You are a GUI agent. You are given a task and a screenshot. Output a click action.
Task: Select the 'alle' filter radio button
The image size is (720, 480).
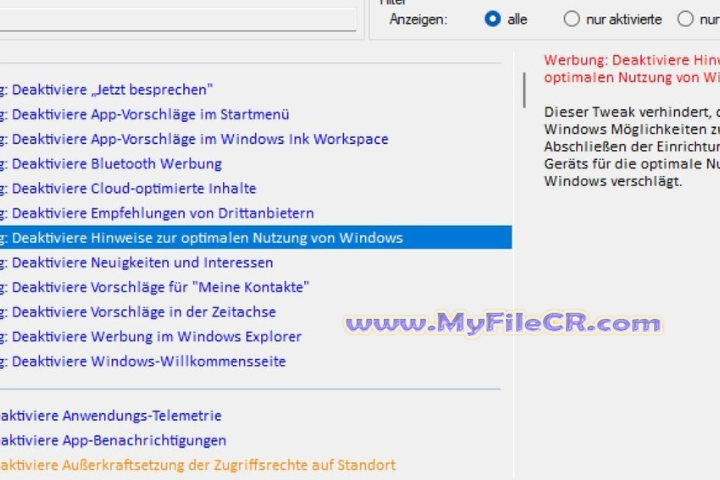(492, 19)
